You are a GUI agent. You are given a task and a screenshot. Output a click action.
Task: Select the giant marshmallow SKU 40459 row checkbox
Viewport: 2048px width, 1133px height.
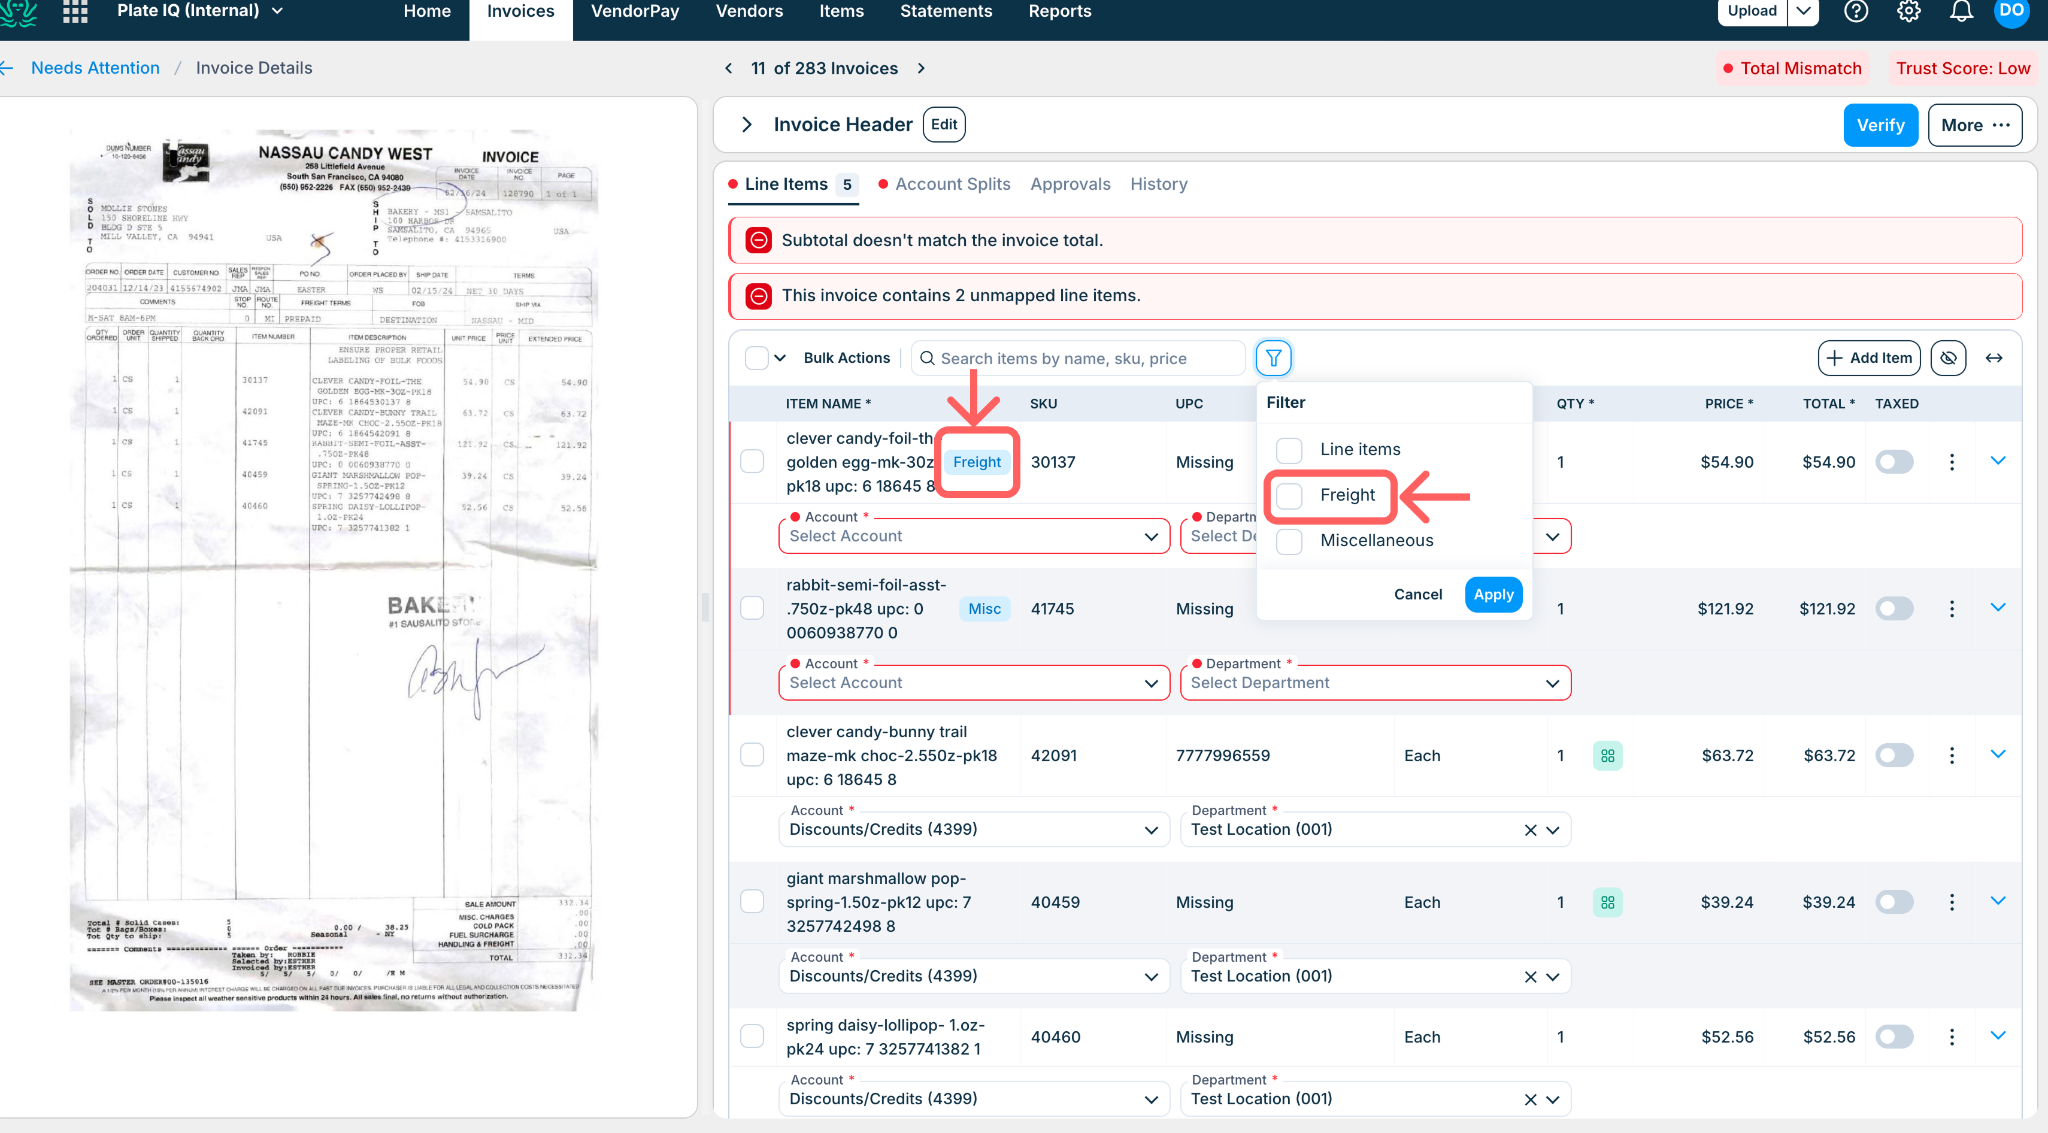pos(752,902)
